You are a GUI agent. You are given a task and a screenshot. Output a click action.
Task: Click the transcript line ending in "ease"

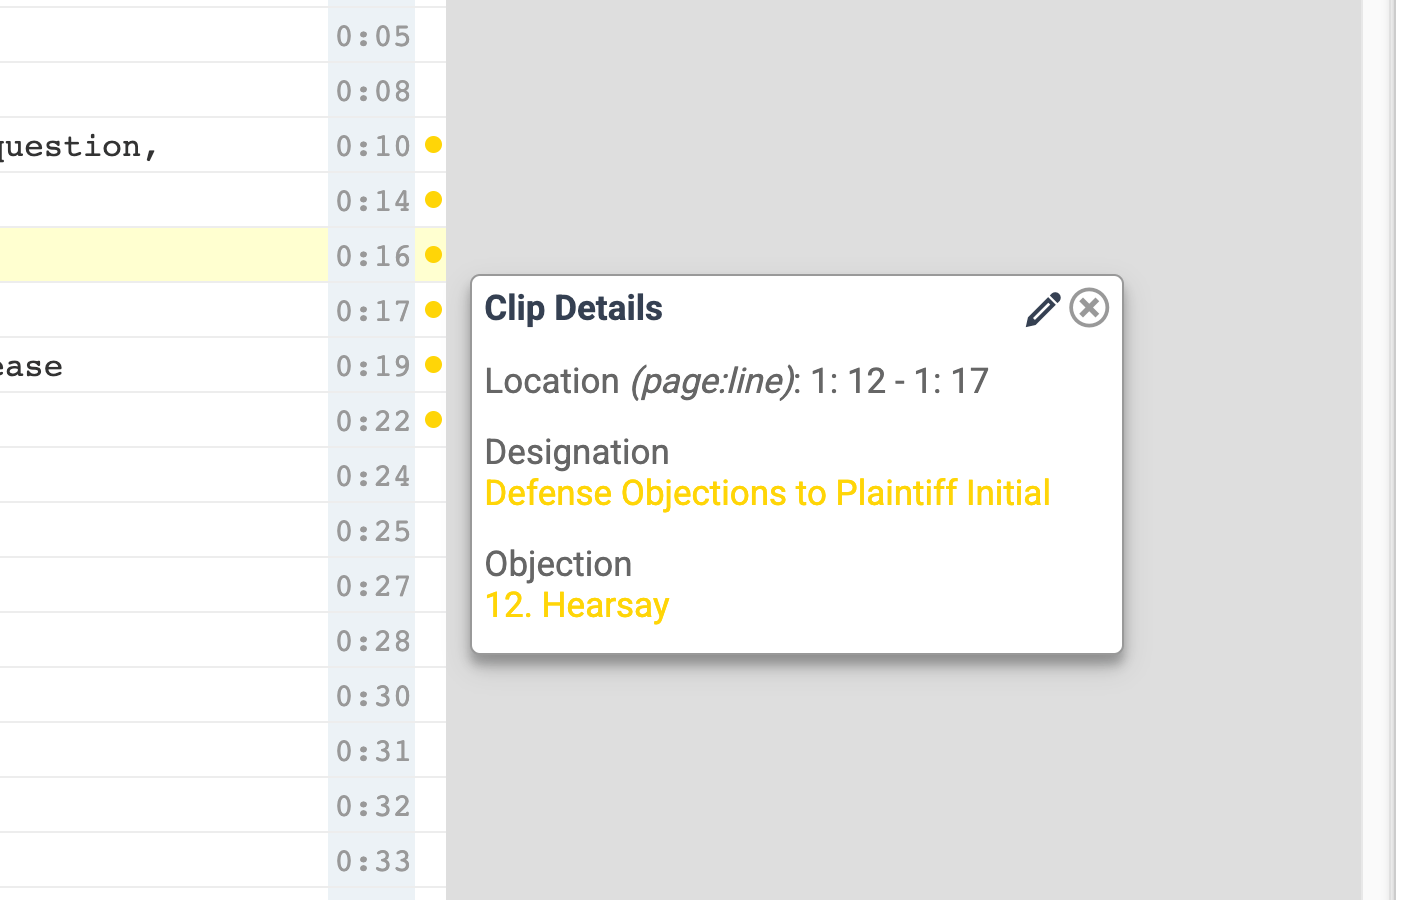pos(32,366)
